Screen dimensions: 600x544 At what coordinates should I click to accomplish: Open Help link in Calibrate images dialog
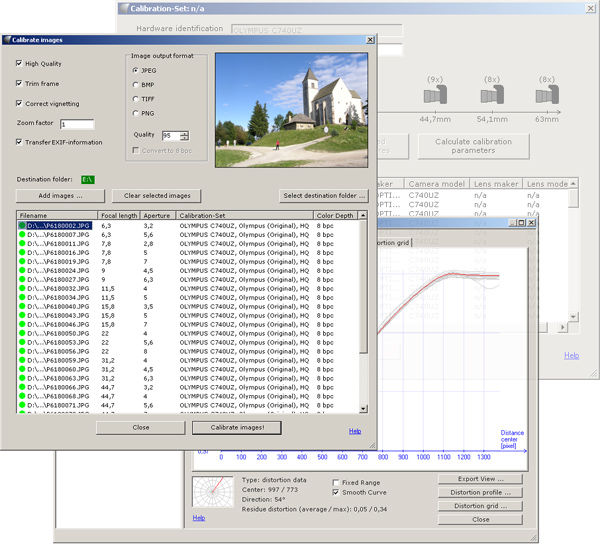click(x=355, y=431)
